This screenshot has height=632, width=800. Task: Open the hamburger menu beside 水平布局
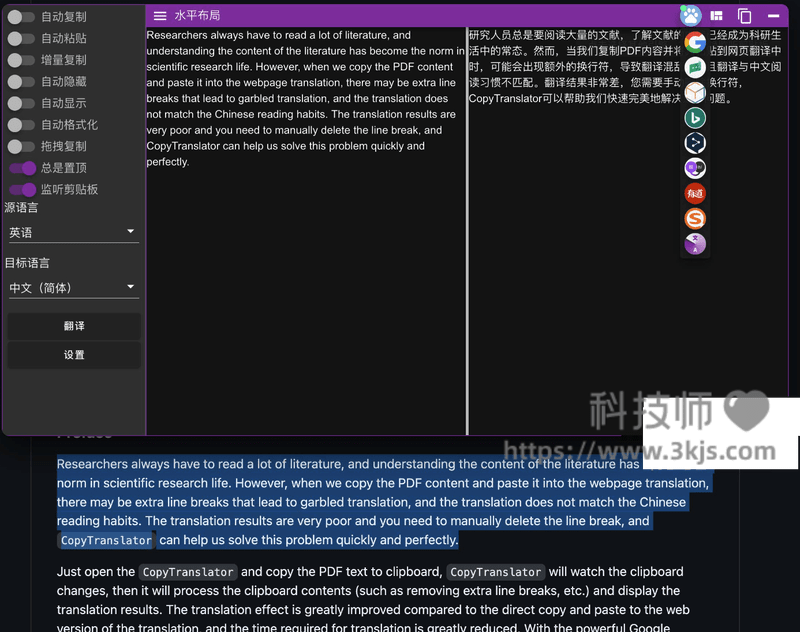click(x=160, y=16)
